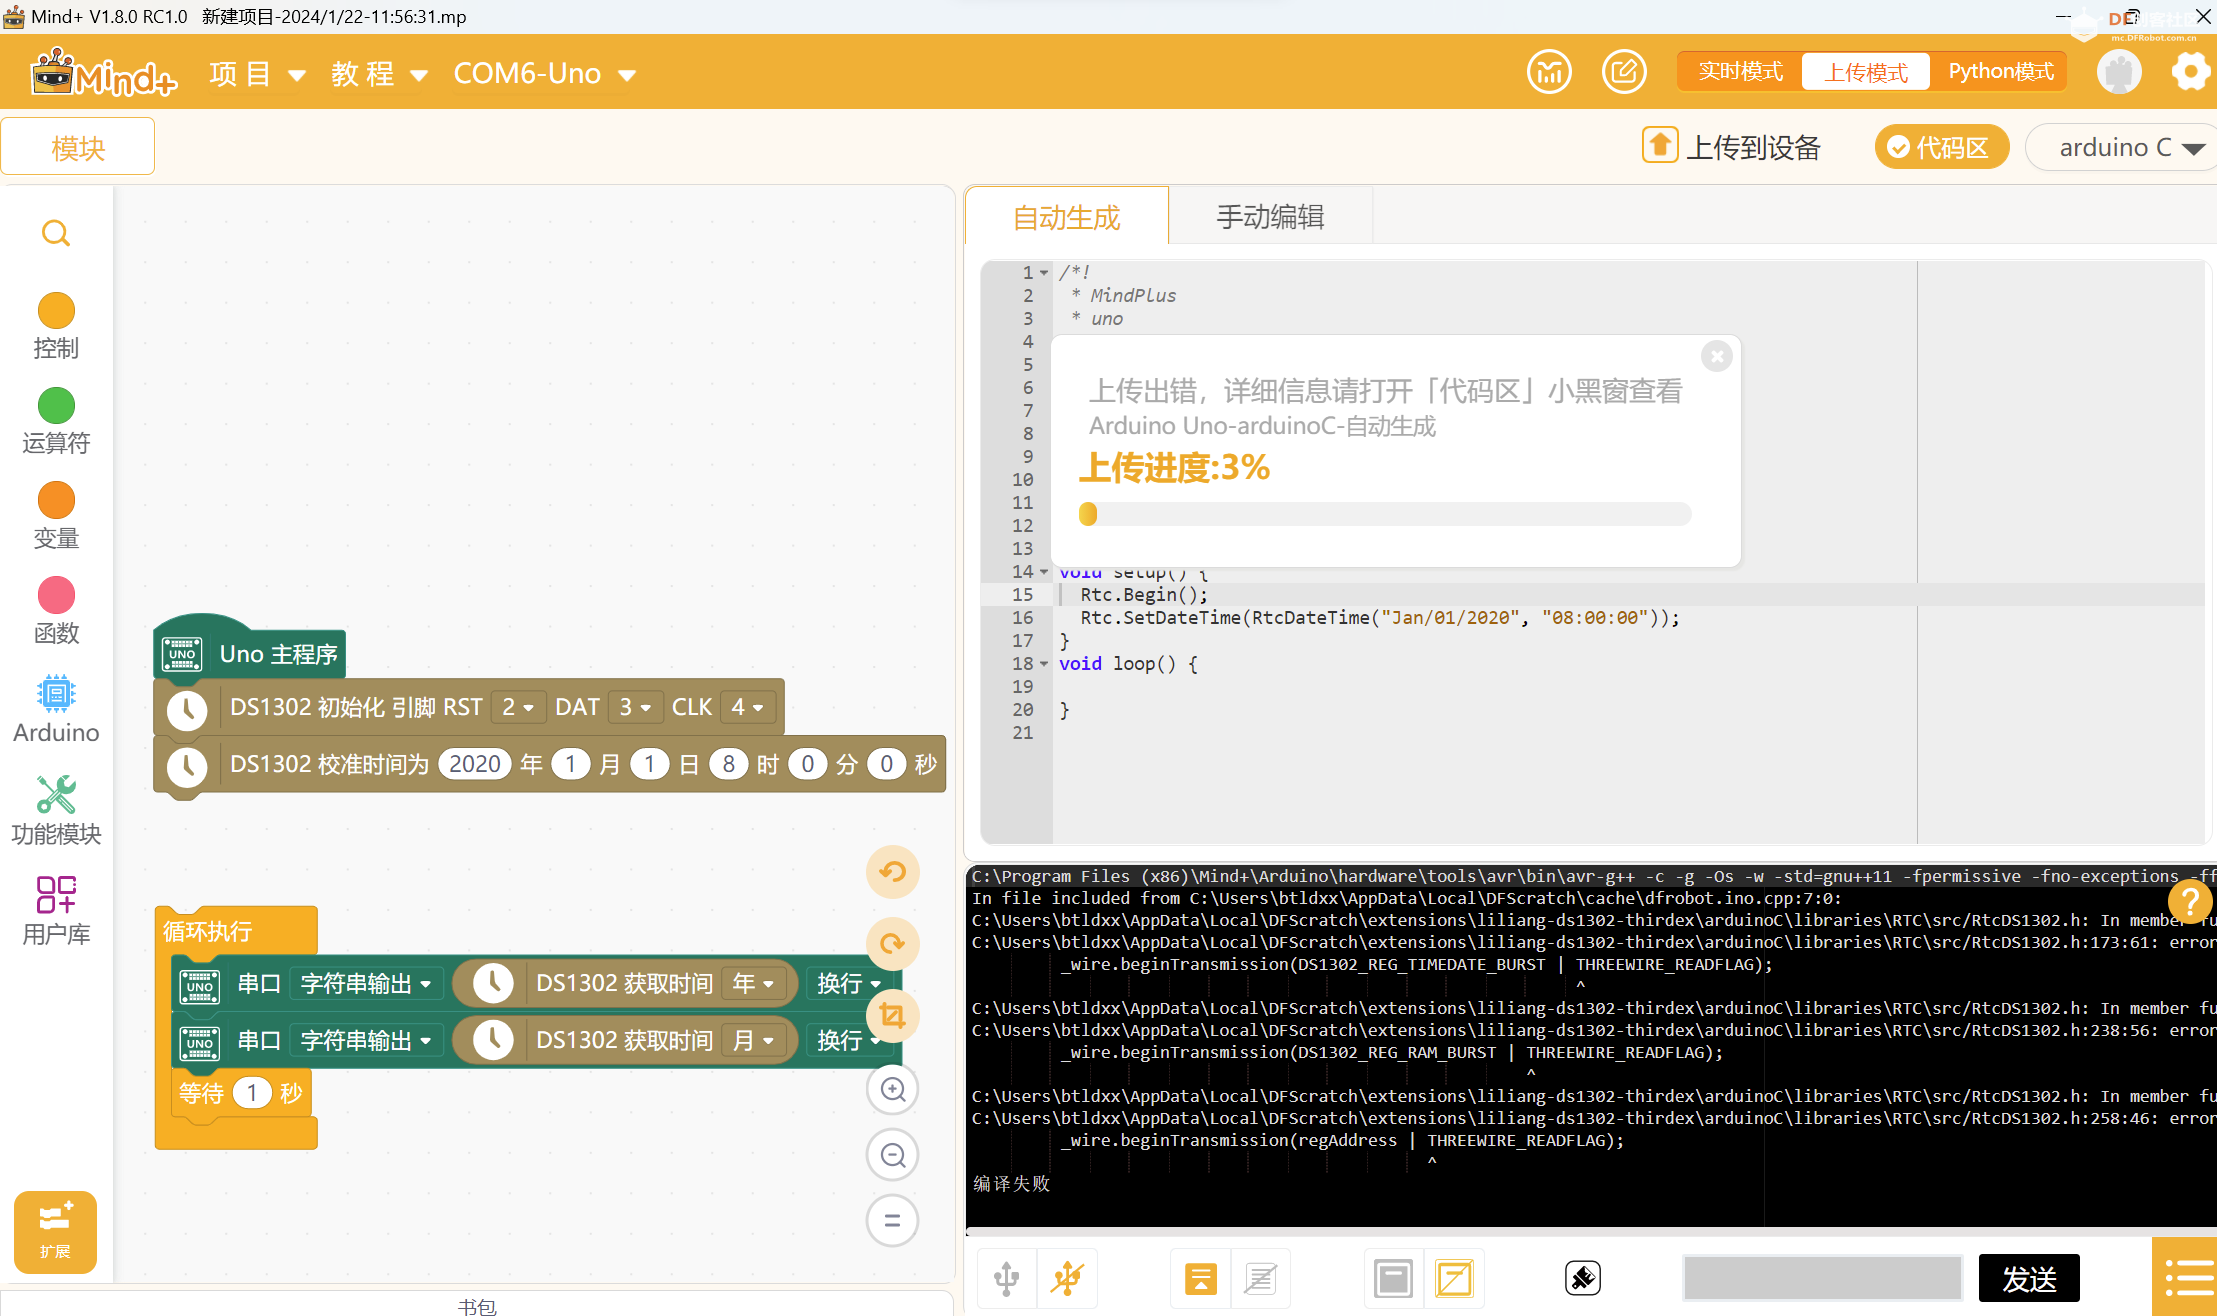The image size is (2217, 1316).
Task: Open the community chart icon in header
Action: (1549, 72)
